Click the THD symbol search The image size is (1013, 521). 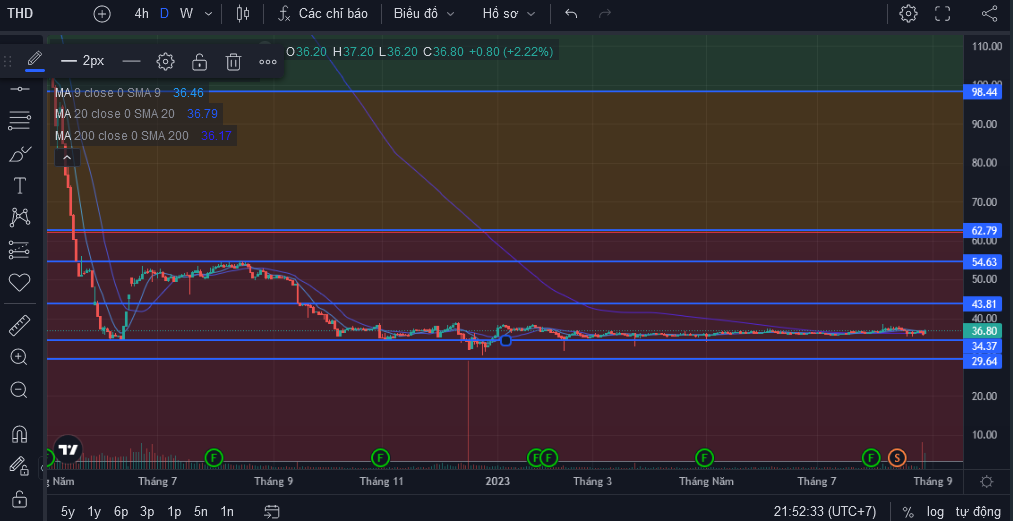click(20, 14)
